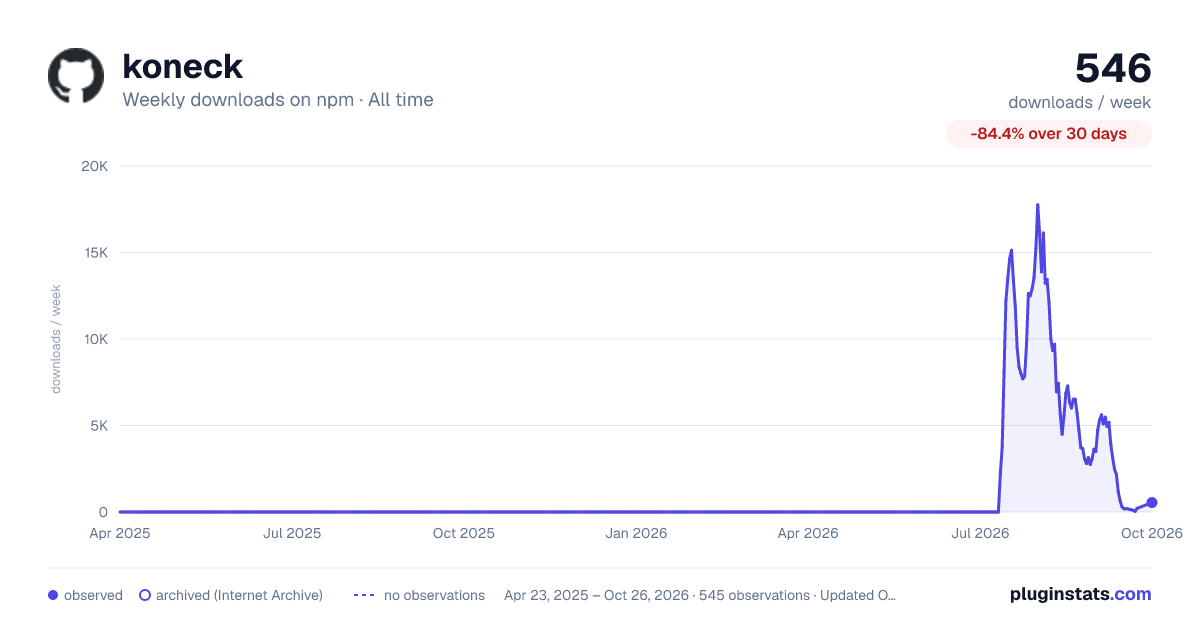Image resolution: width=1200 pixels, height=630 pixels.
Task: Click the 20K y-axis label
Action: (94, 166)
